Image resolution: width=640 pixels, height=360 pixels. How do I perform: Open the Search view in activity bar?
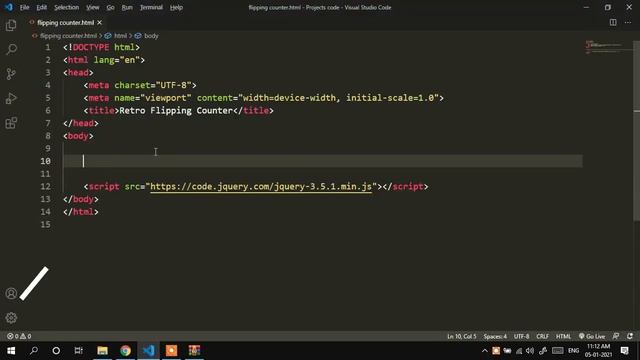[11, 49]
